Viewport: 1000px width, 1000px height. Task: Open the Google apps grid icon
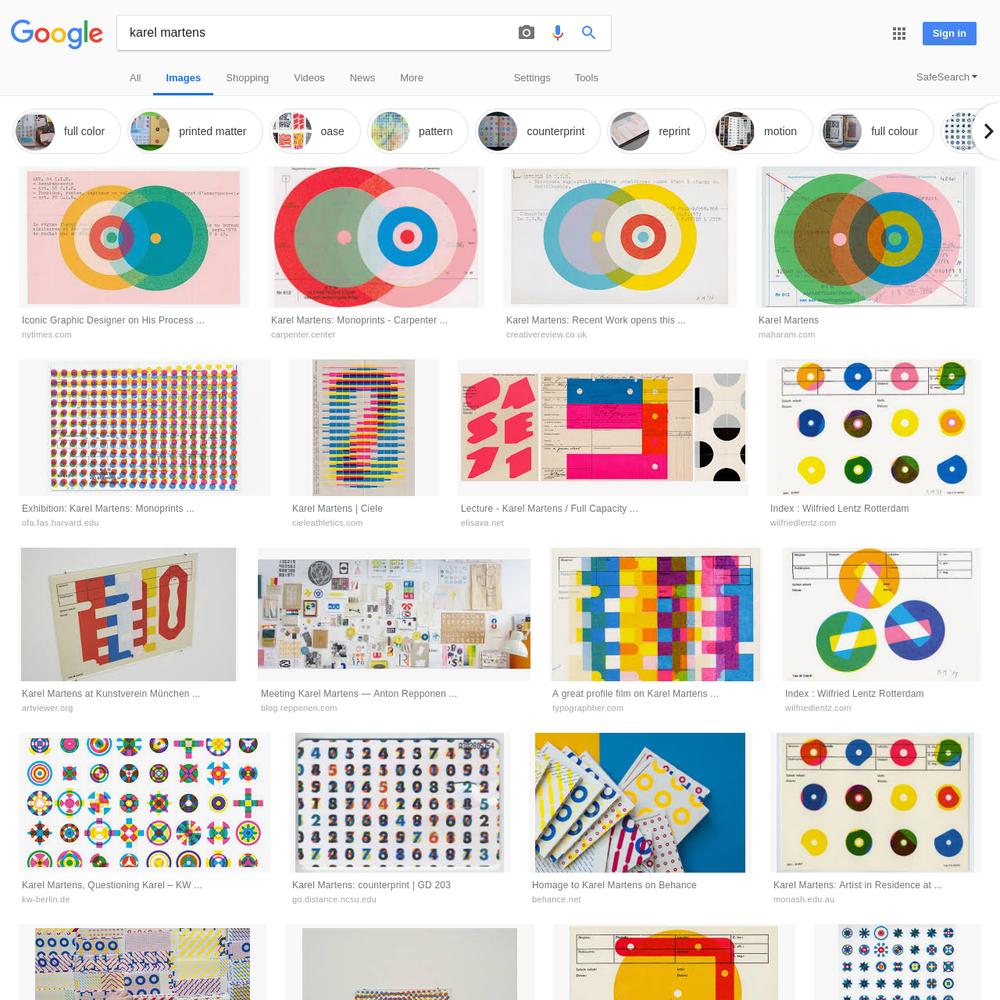pyautogui.click(x=899, y=33)
